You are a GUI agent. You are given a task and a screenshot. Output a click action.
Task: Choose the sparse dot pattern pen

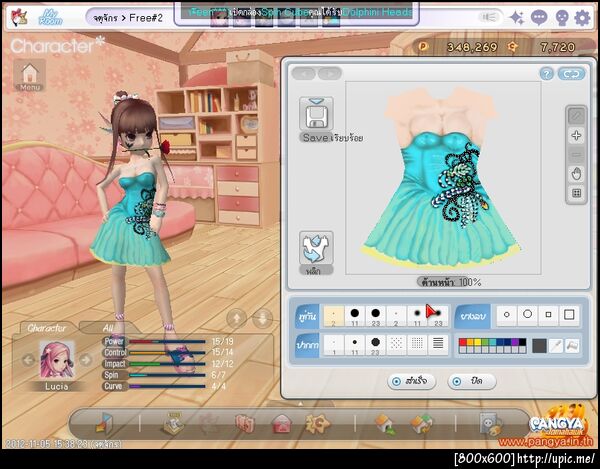click(x=396, y=345)
